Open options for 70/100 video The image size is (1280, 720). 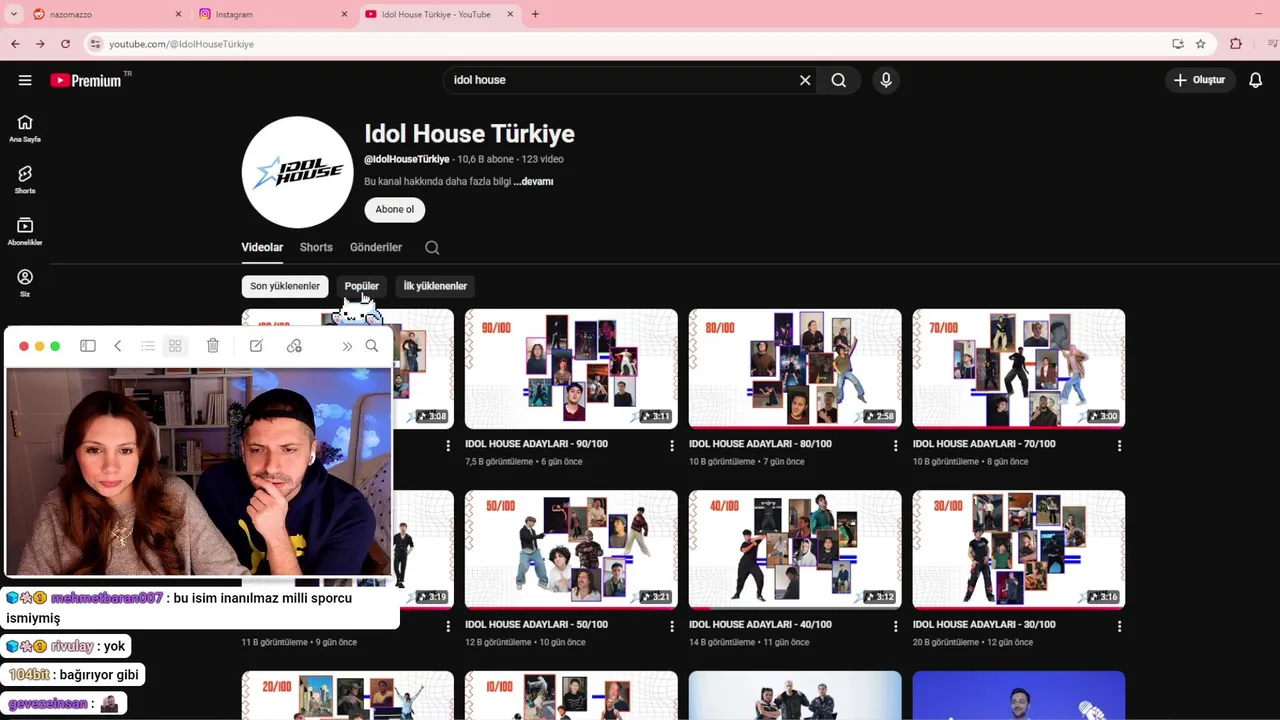click(1120, 446)
